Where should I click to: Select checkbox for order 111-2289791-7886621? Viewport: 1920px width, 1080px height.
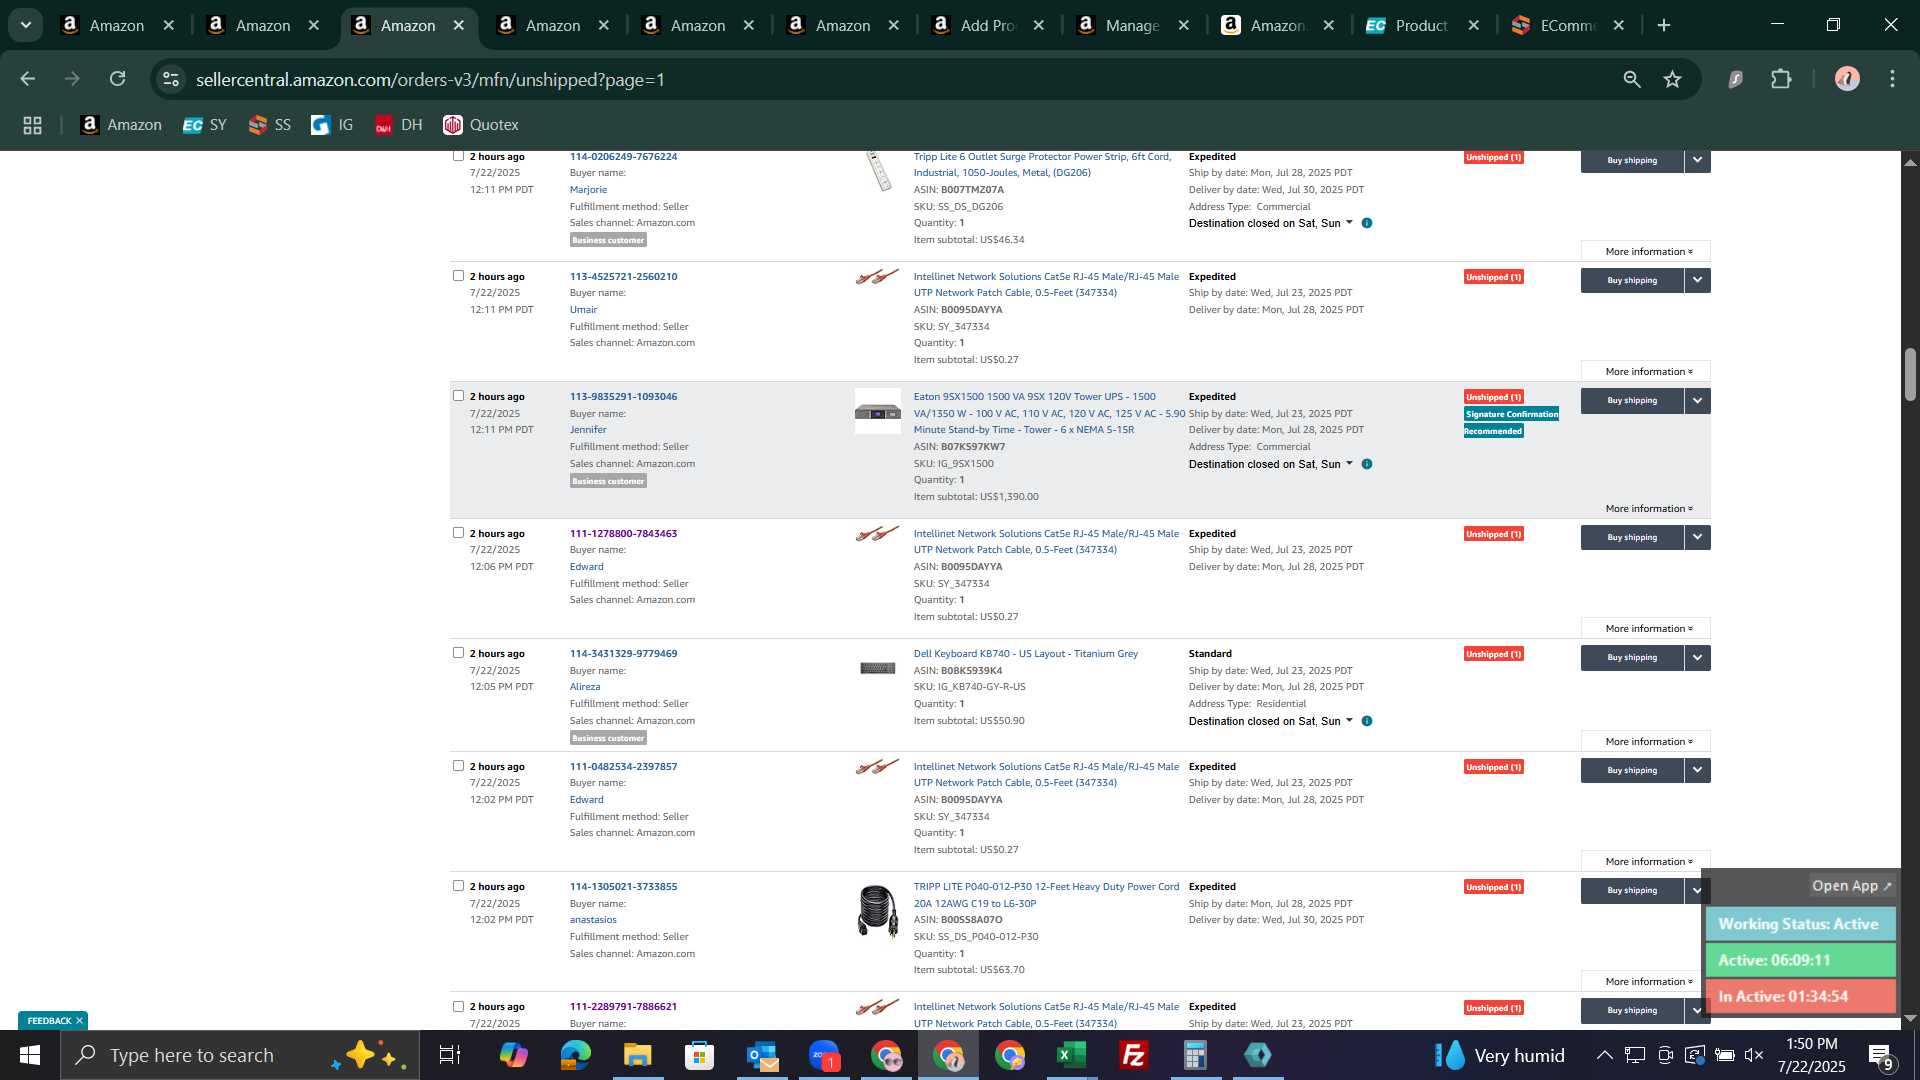pyautogui.click(x=458, y=1007)
